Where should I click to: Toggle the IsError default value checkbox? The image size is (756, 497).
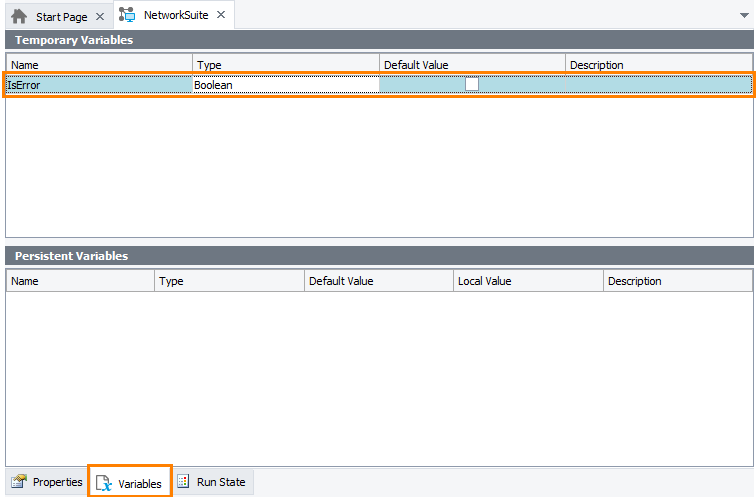click(x=472, y=85)
